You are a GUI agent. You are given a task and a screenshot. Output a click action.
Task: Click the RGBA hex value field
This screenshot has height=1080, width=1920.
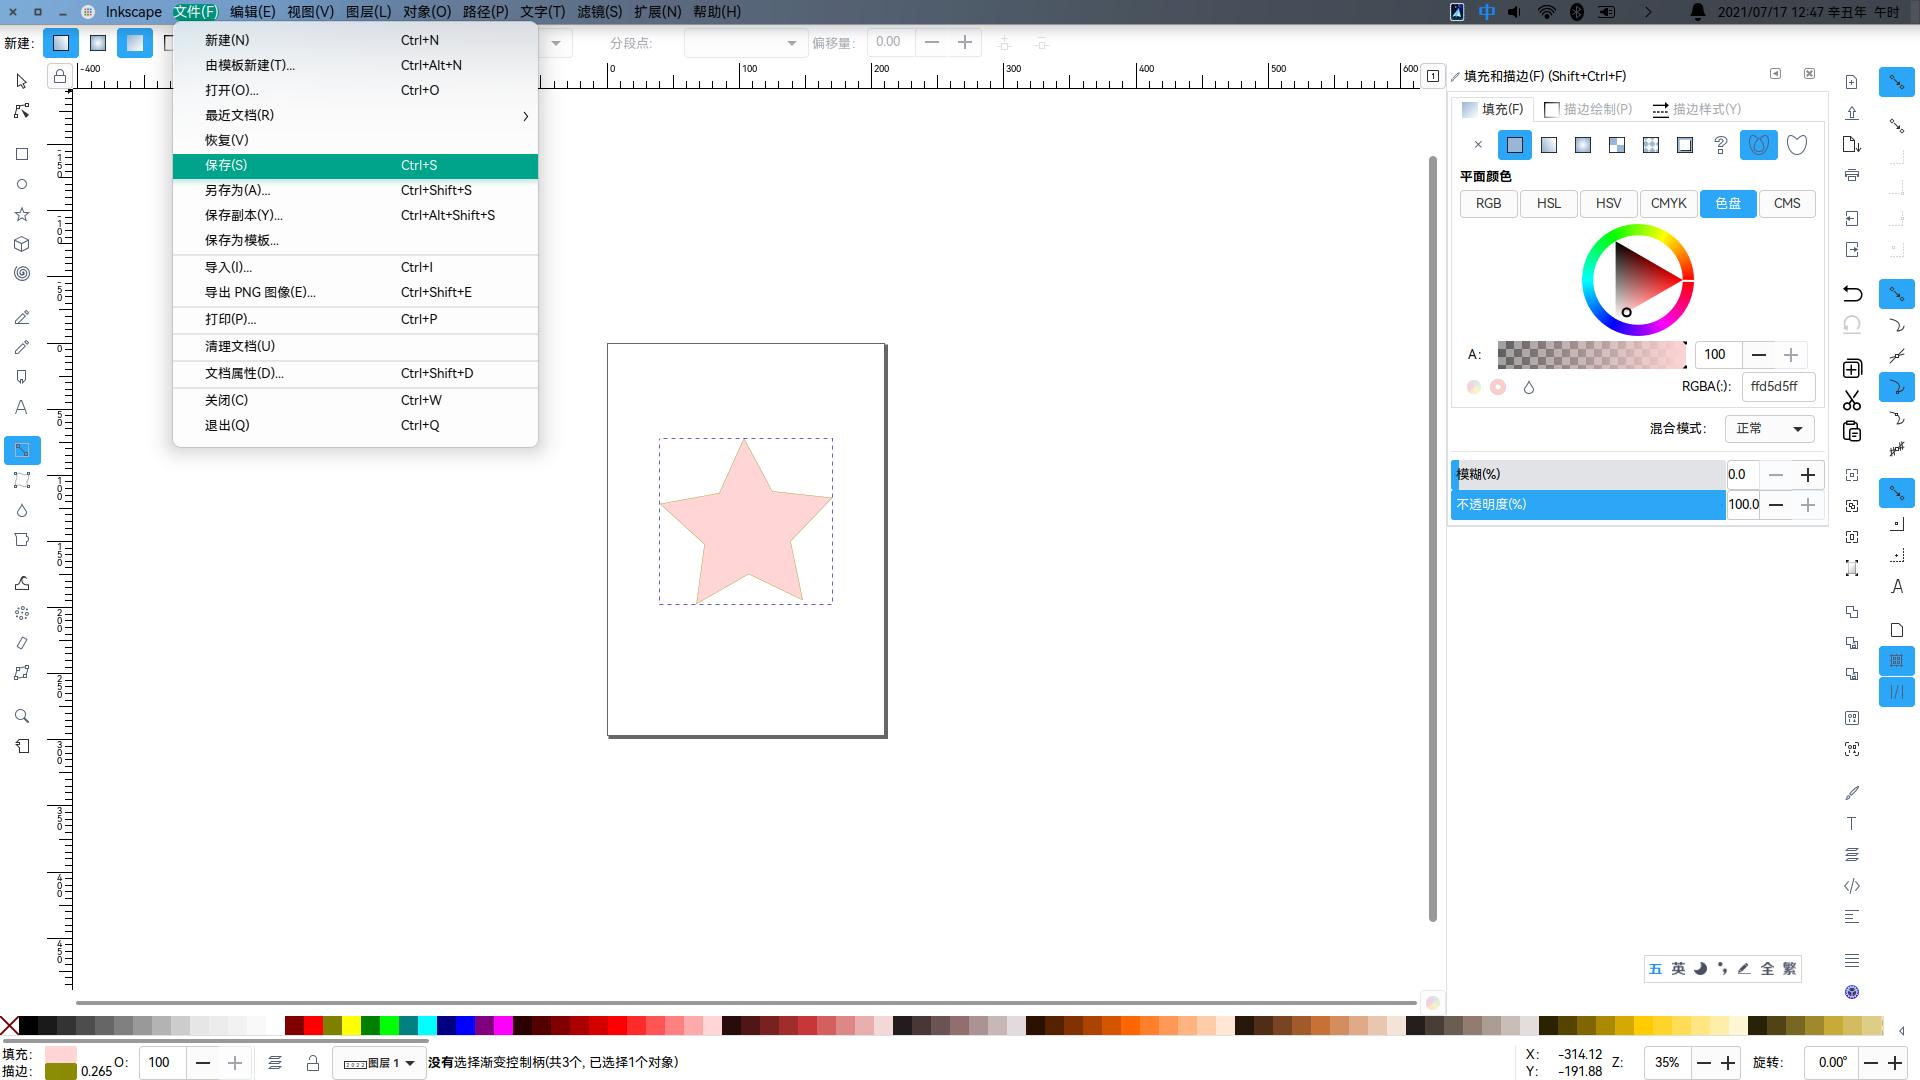point(1777,386)
